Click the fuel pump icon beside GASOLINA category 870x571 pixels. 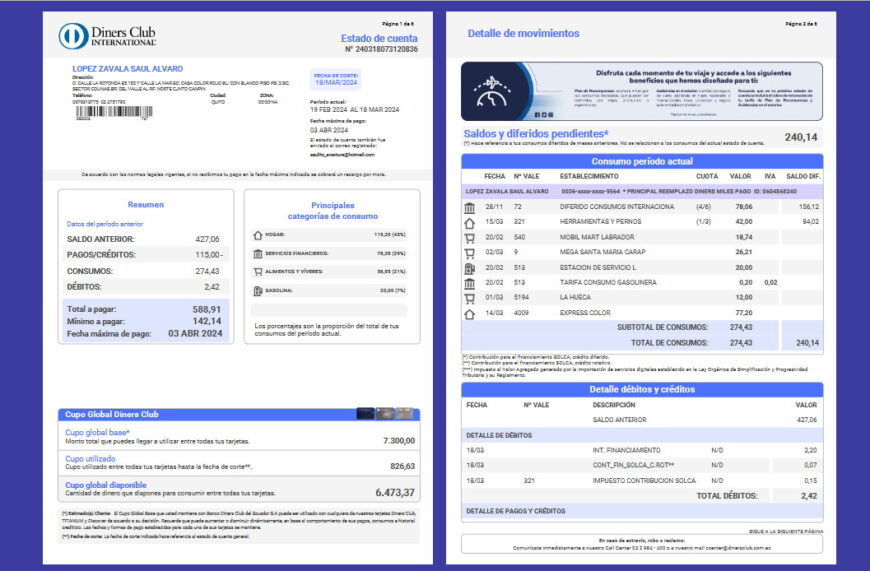257,291
